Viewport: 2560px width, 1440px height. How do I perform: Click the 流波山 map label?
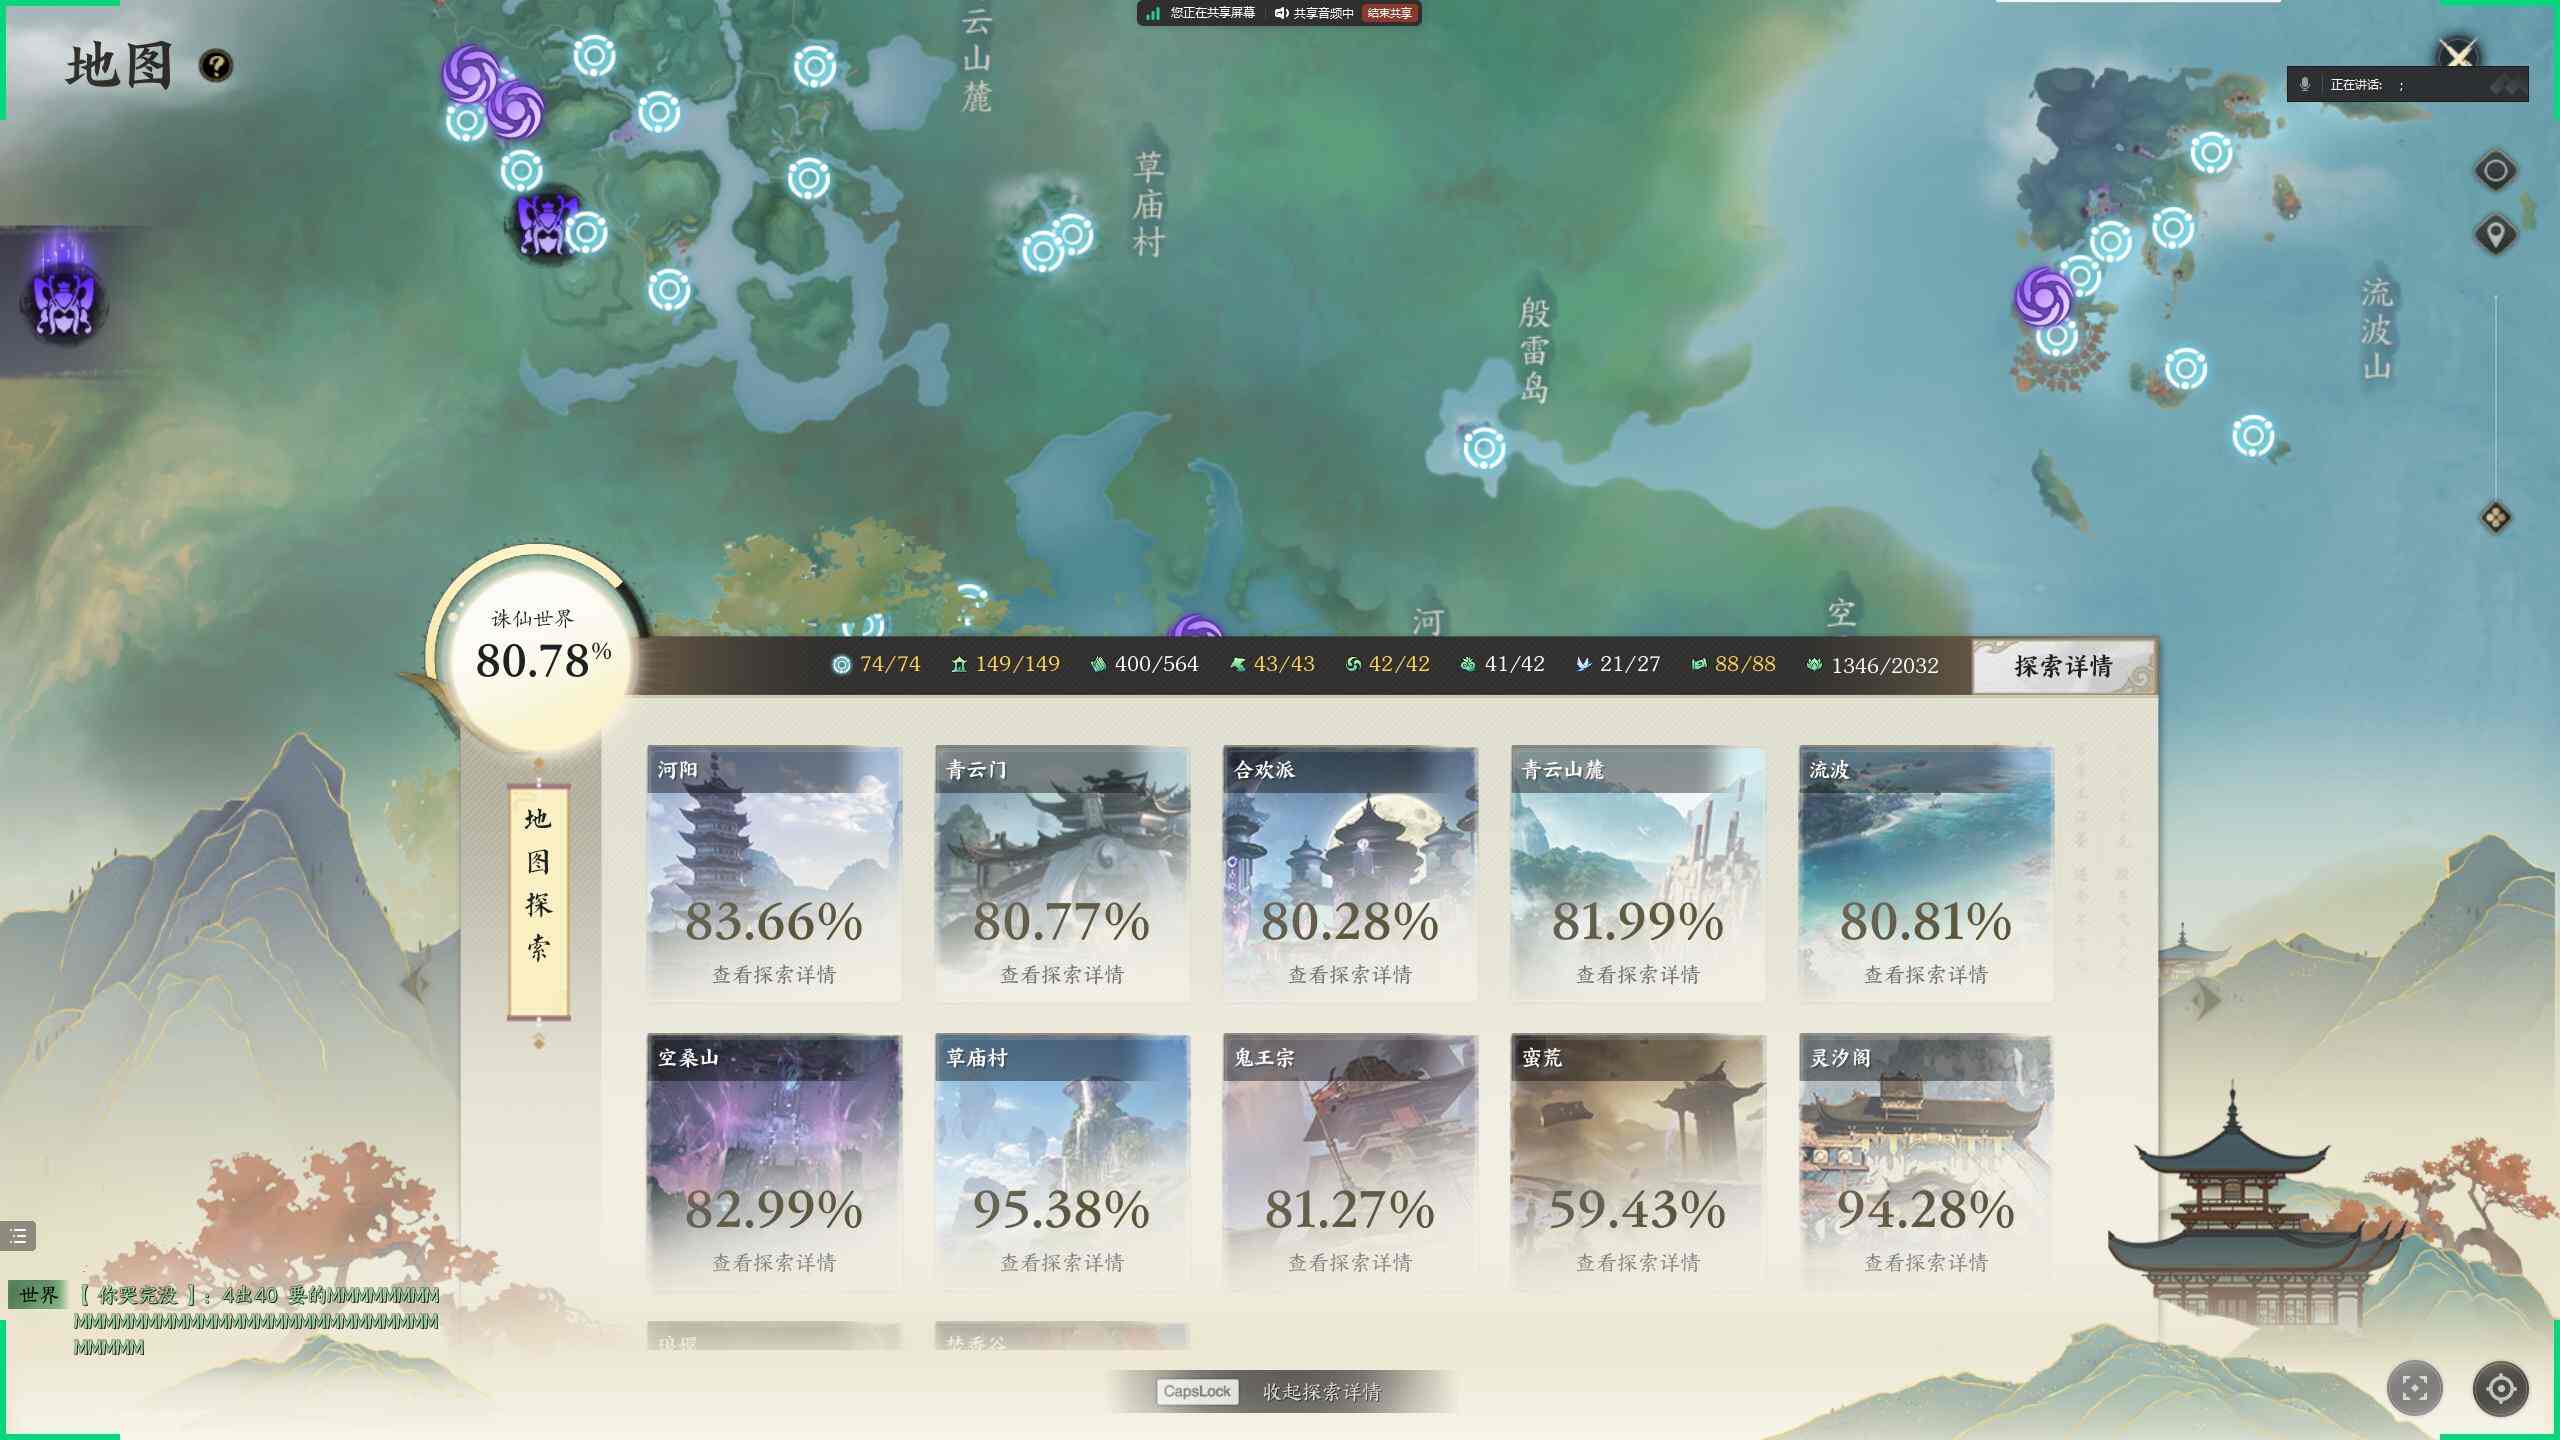tap(2377, 330)
